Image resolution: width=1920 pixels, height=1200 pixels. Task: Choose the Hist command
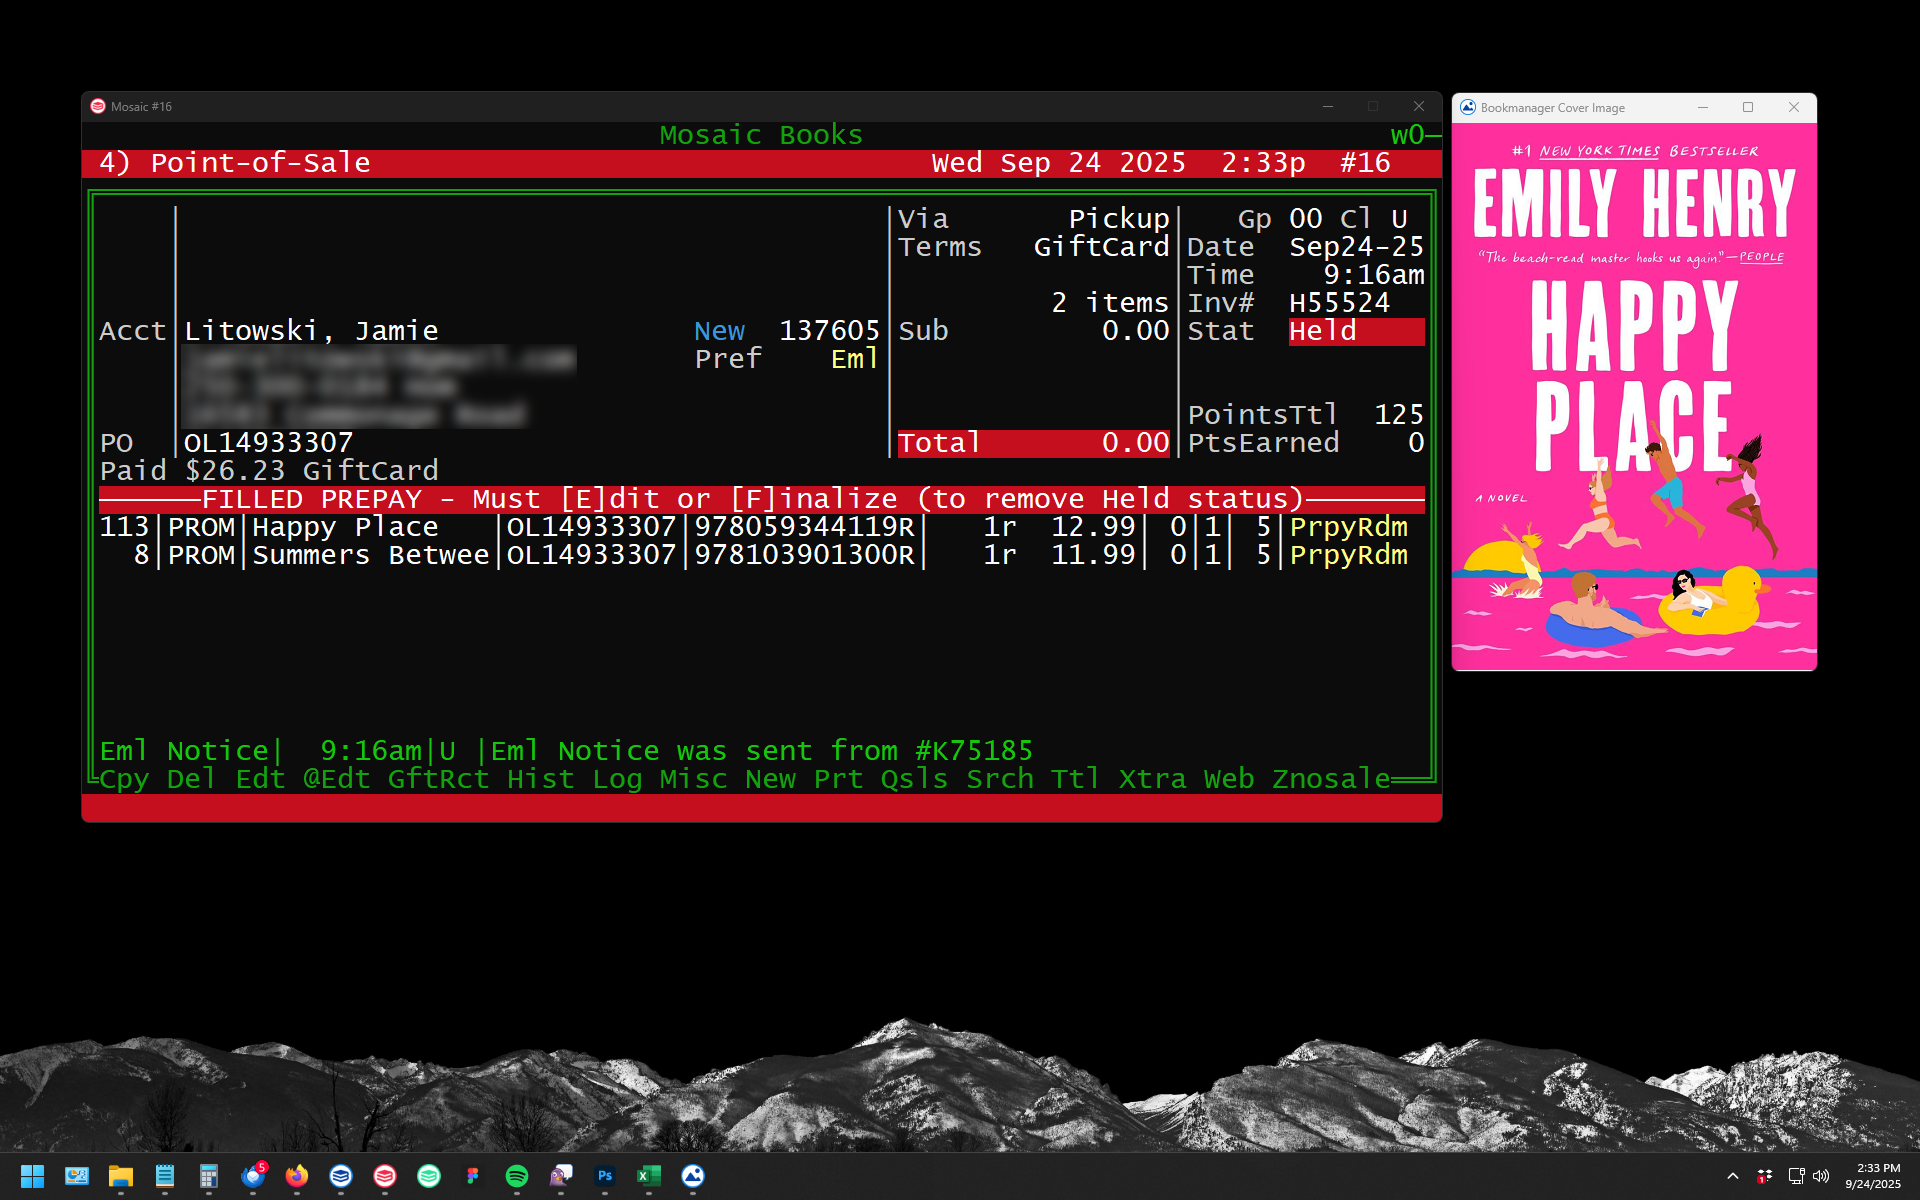click(x=540, y=778)
